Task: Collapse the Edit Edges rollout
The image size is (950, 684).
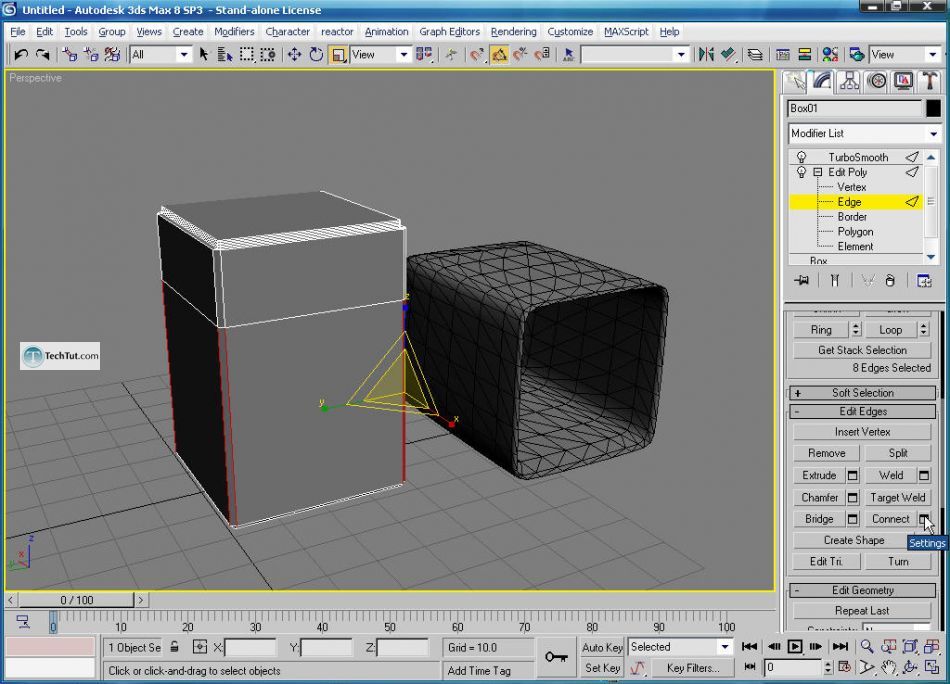Action: tap(863, 411)
